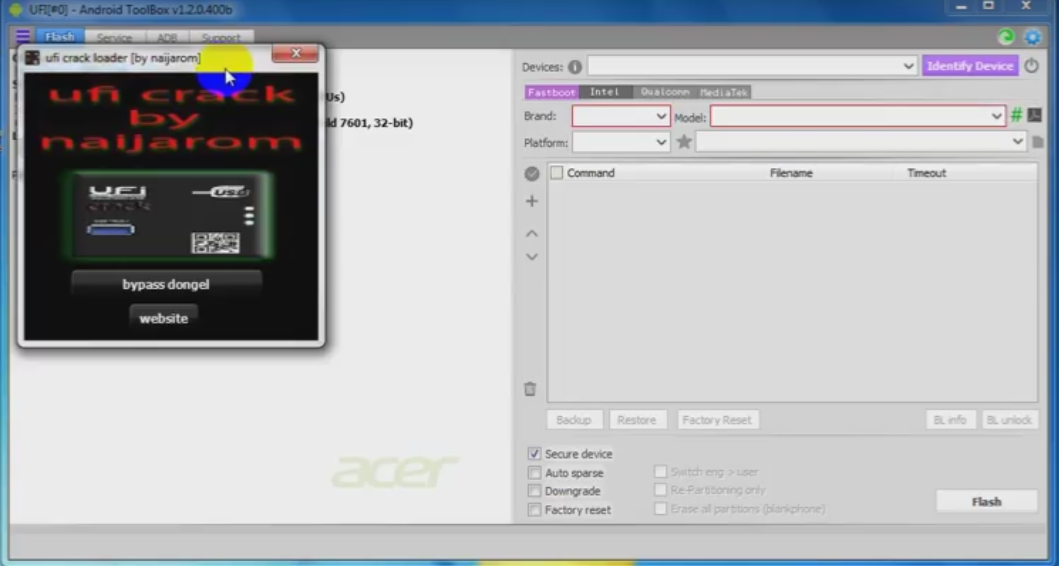Click the Timeout column header

926,173
